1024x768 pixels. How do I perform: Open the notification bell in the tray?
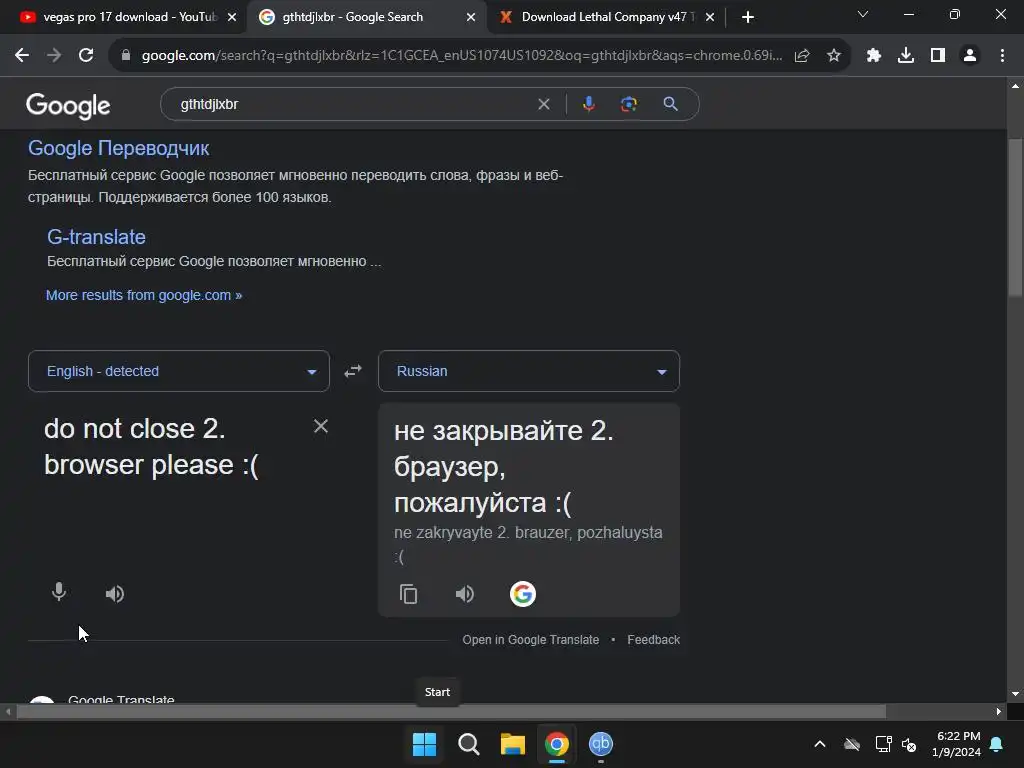(x=996, y=744)
